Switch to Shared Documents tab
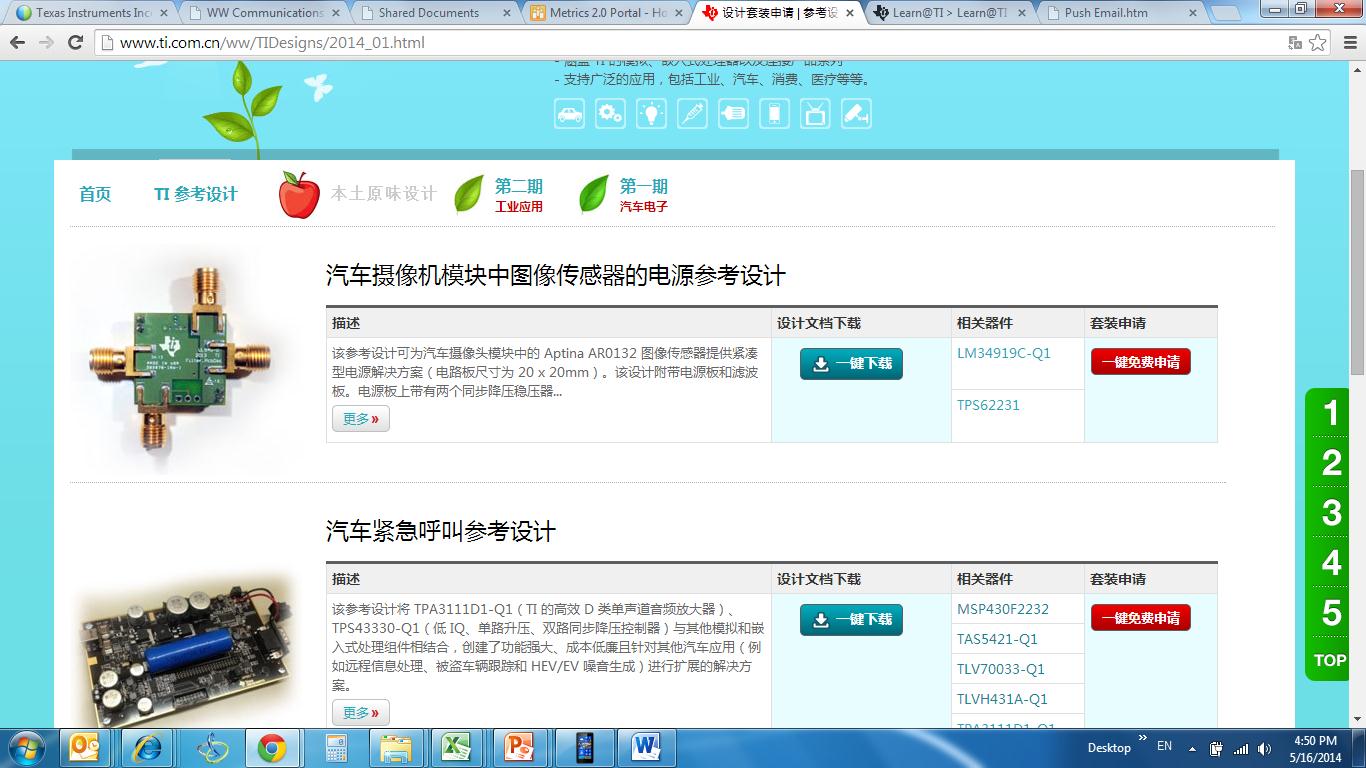1366x768 pixels. pos(437,13)
